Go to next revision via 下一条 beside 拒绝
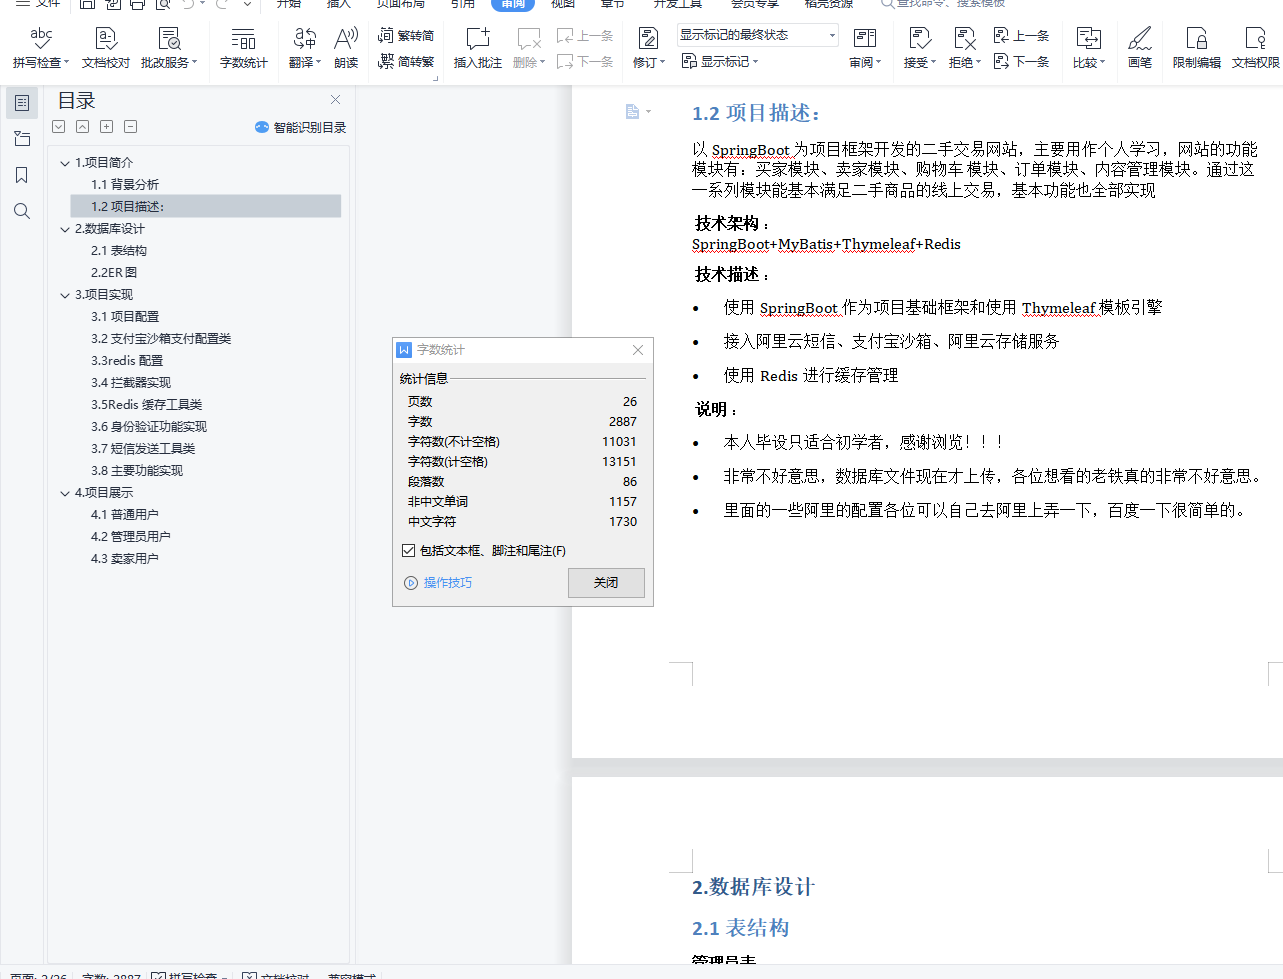Viewport: 1283px width, 979px height. tap(1021, 61)
